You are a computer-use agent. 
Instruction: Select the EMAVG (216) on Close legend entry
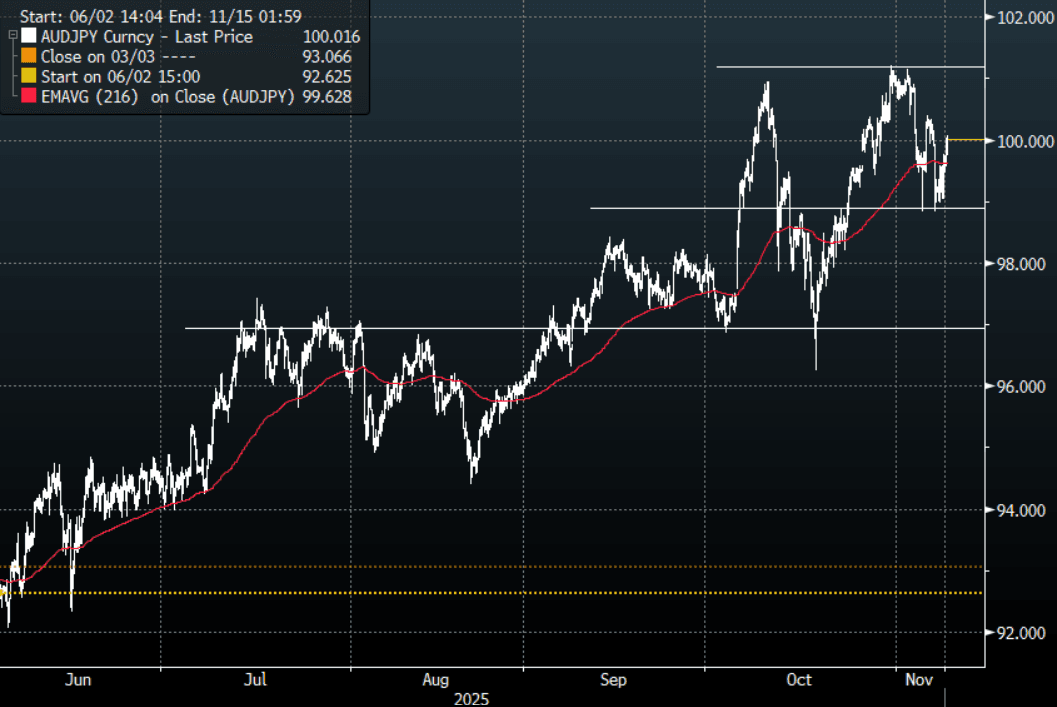tap(167, 97)
